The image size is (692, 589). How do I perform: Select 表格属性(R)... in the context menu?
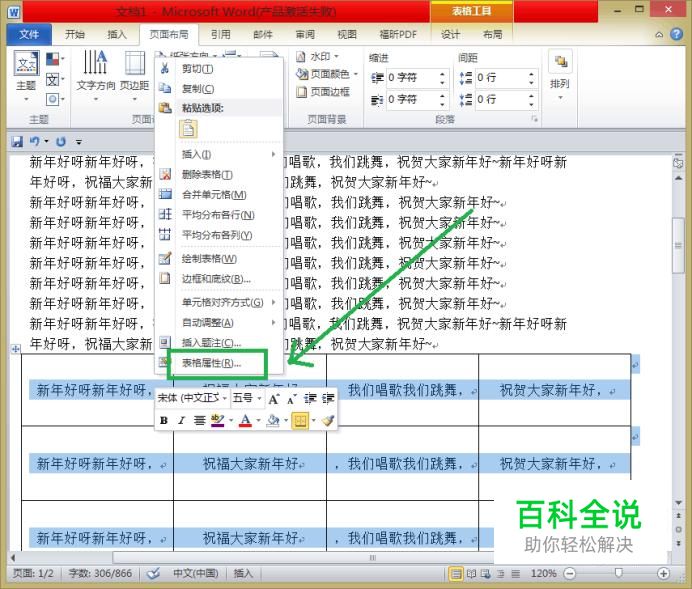pos(211,364)
